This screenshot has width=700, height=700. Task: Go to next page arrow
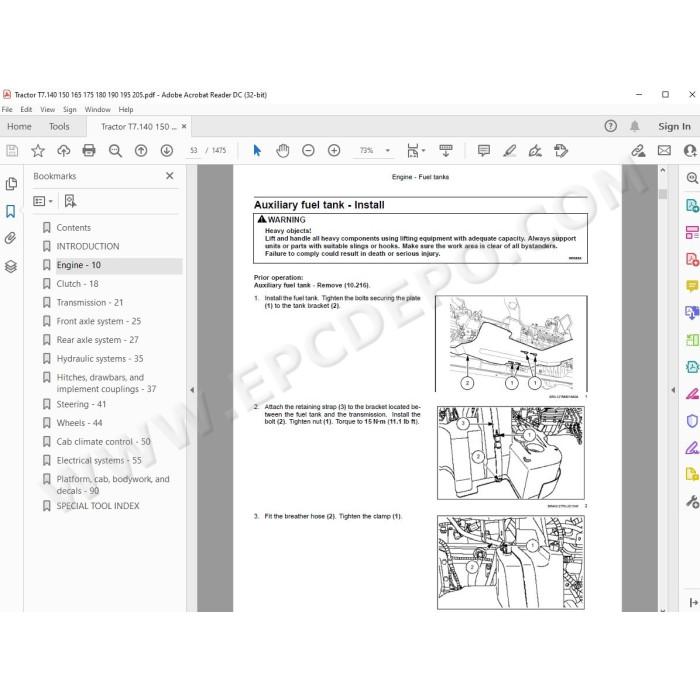tap(167, 151)
